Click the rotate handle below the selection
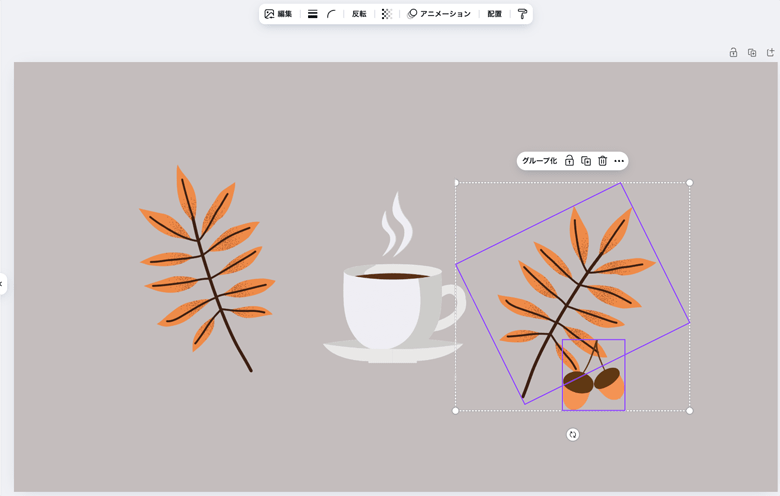 point(573,434)
